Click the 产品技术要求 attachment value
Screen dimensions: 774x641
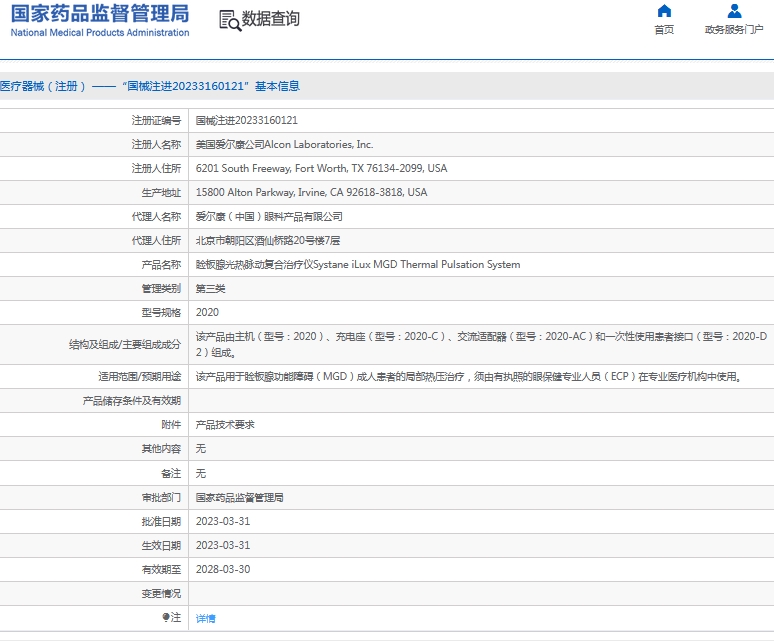point(225,425)
